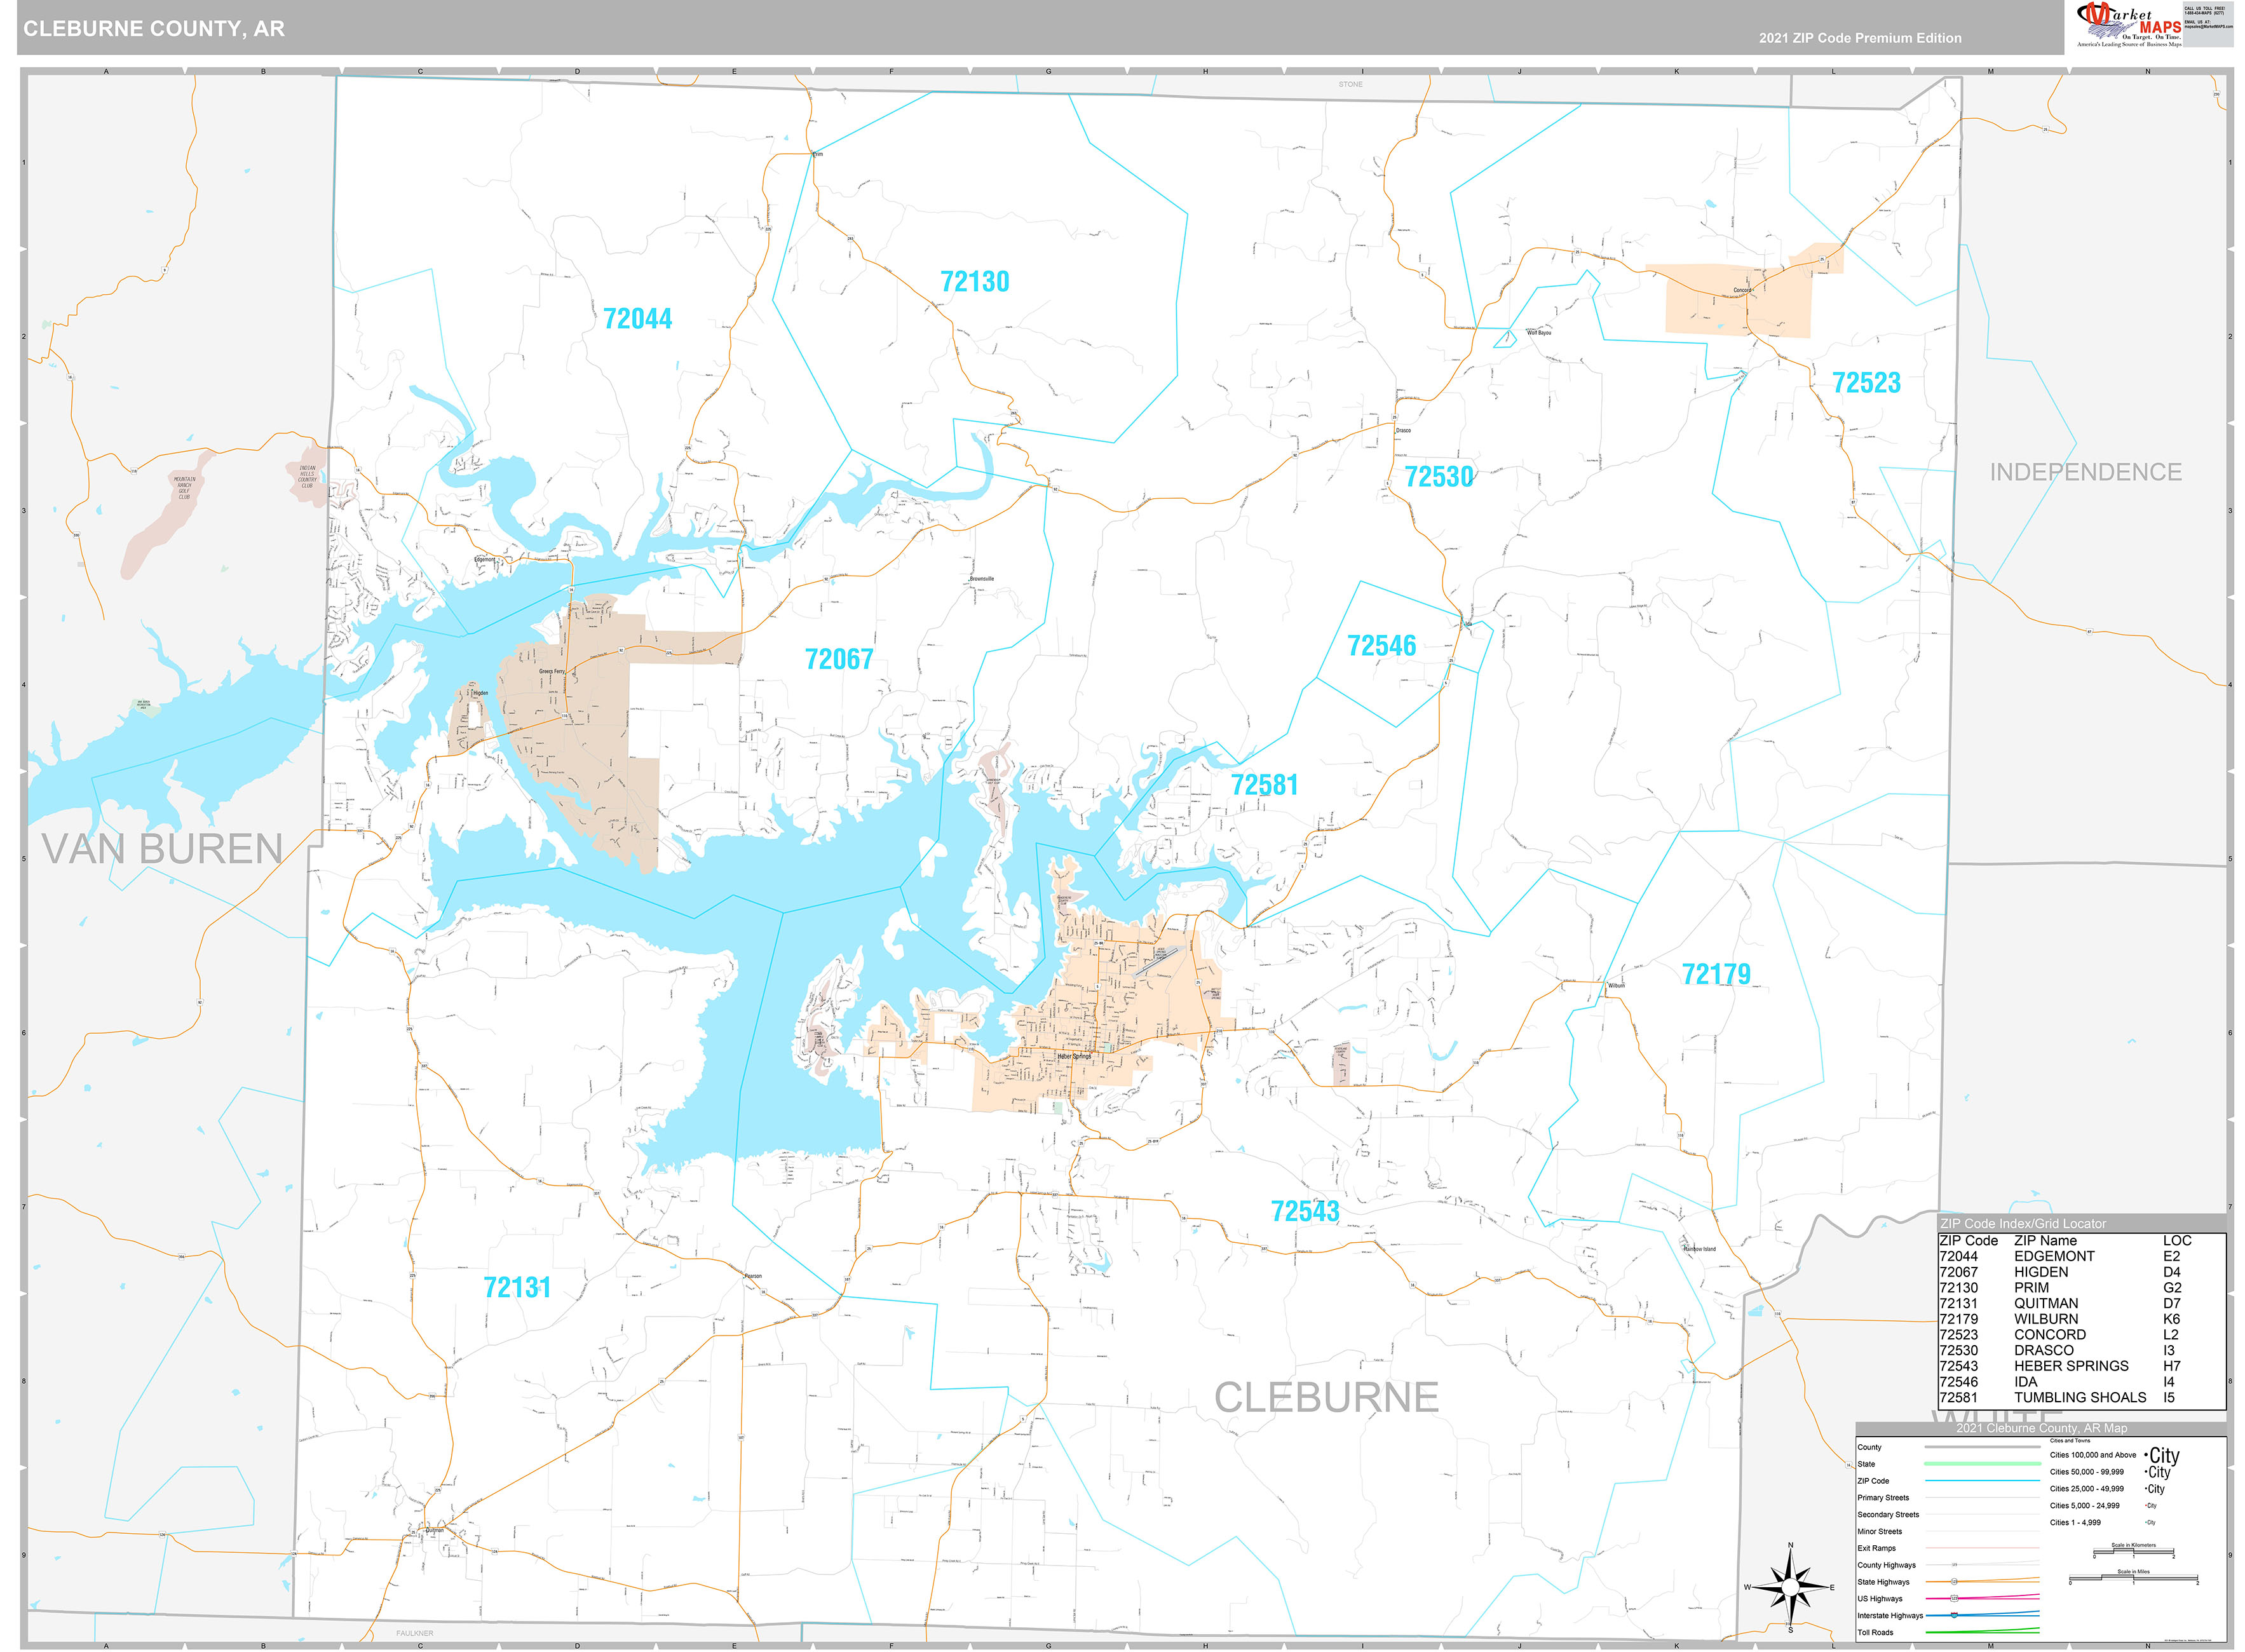Click the 'CLEBURNE COUNTY, AR' title
The height and width of the screenshot is (1652, 2245).
point(154,29)
